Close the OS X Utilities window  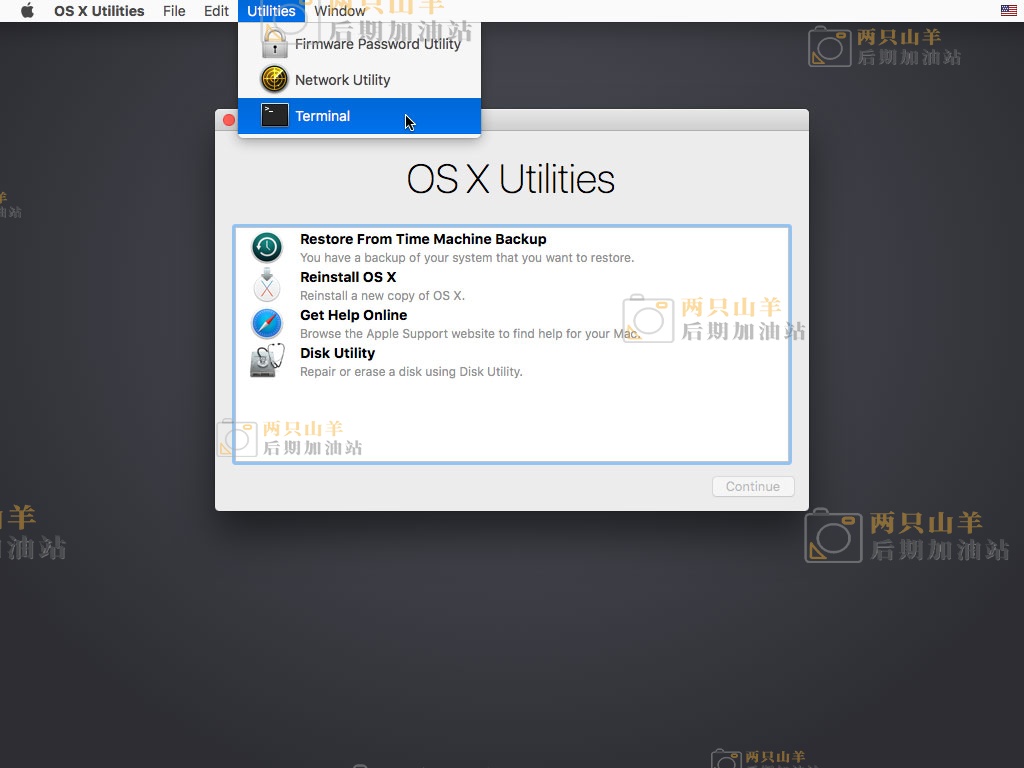(229, 120)
